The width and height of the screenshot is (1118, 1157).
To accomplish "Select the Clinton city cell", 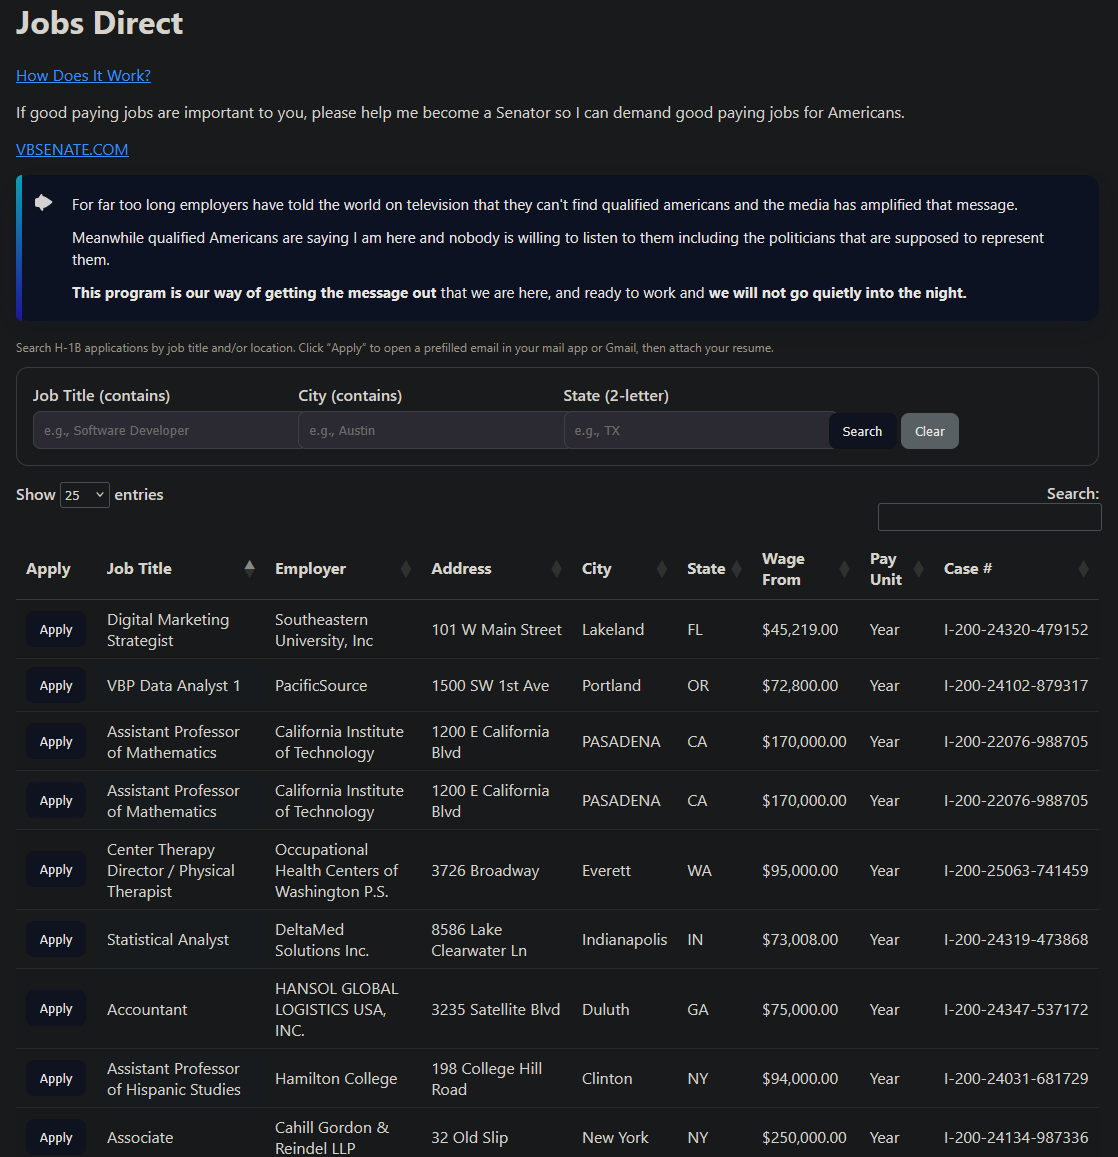I will pyautogui.click(x=607, y=1079).
